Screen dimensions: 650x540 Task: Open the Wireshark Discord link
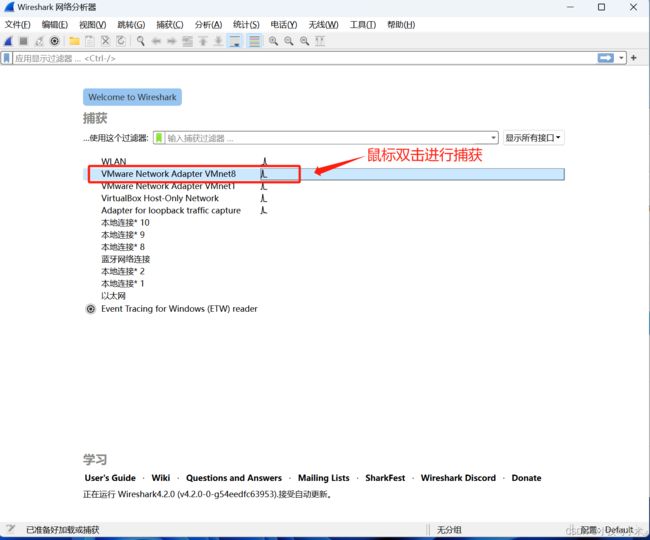(x=458, y=478)
